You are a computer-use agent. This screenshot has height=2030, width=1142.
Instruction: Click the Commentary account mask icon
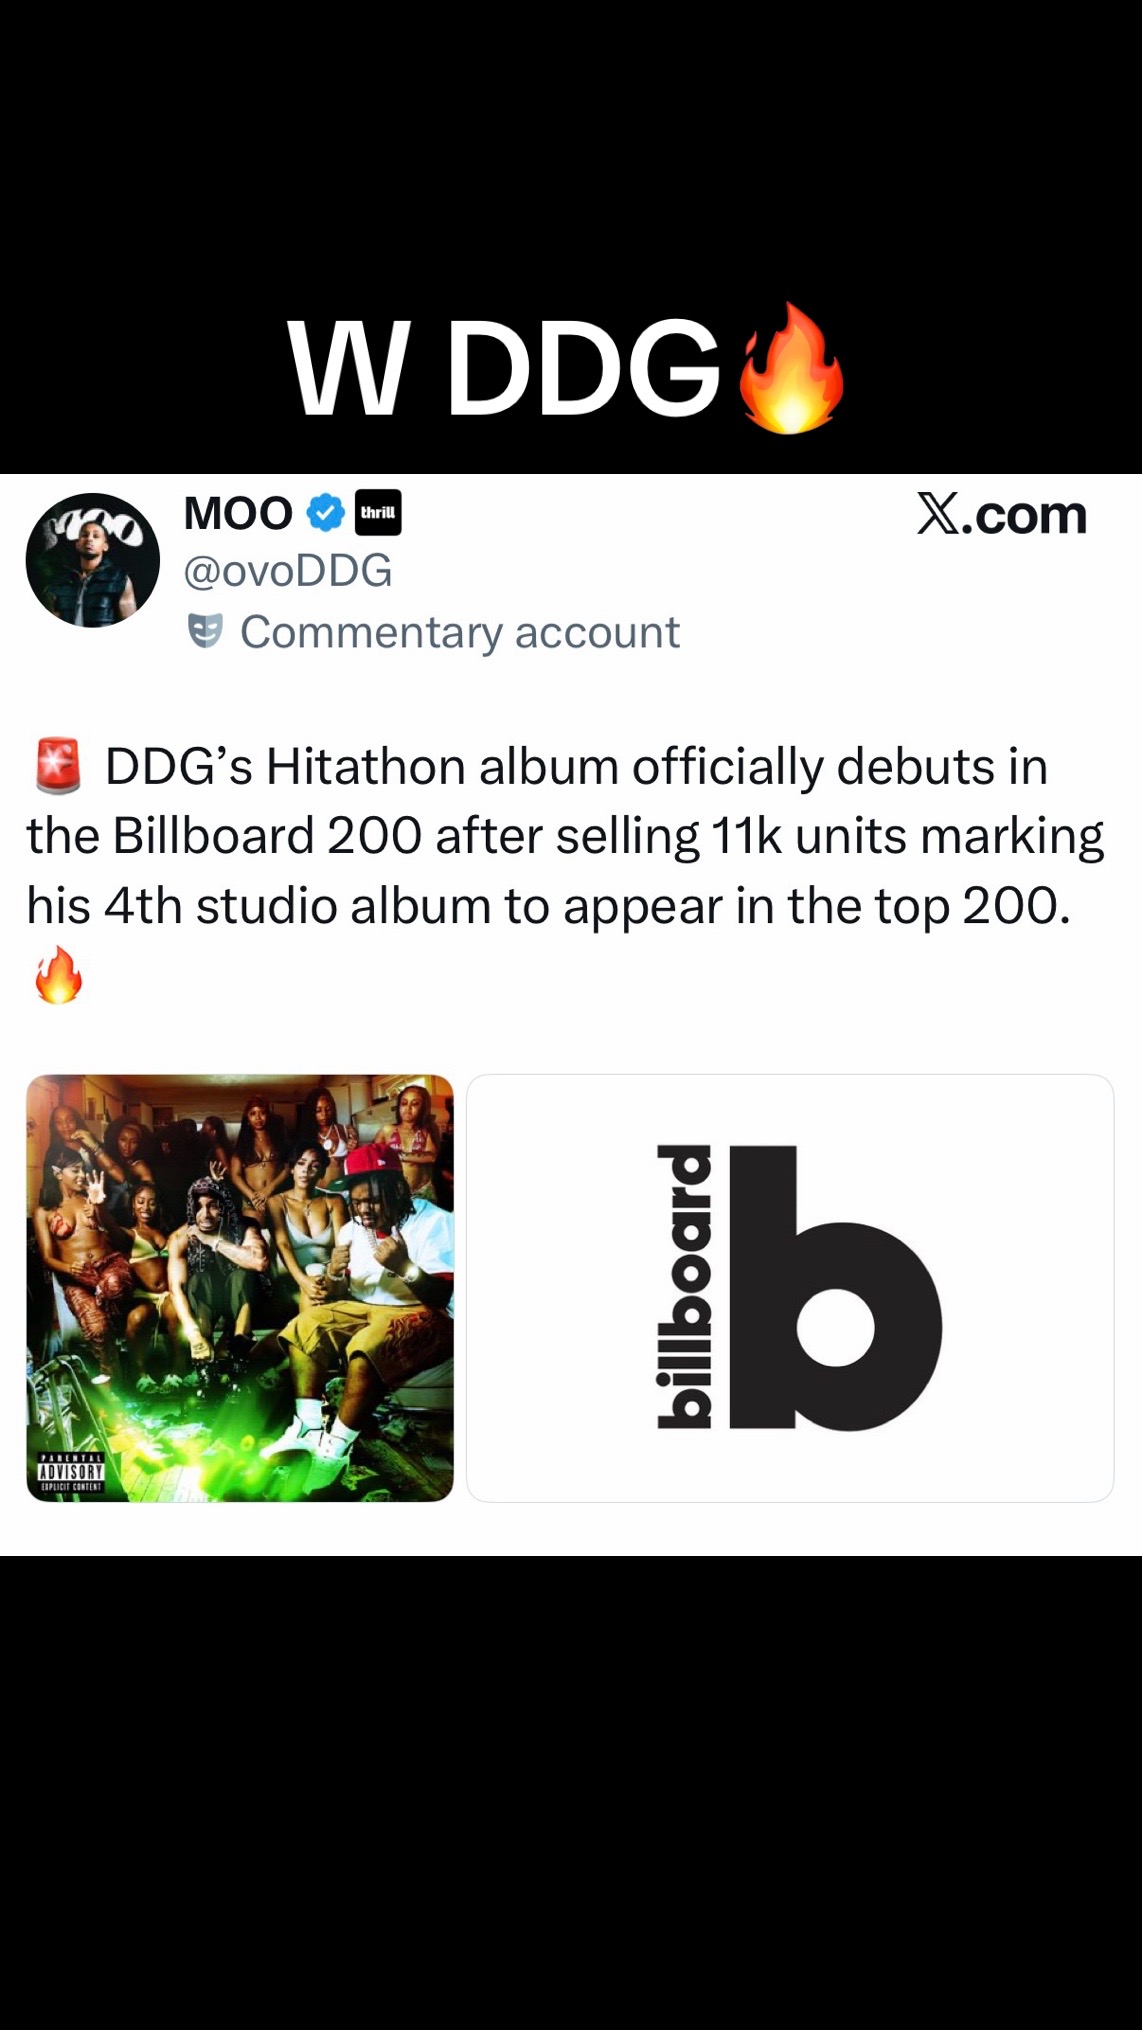pyautogui.click(x=205, y=632)
